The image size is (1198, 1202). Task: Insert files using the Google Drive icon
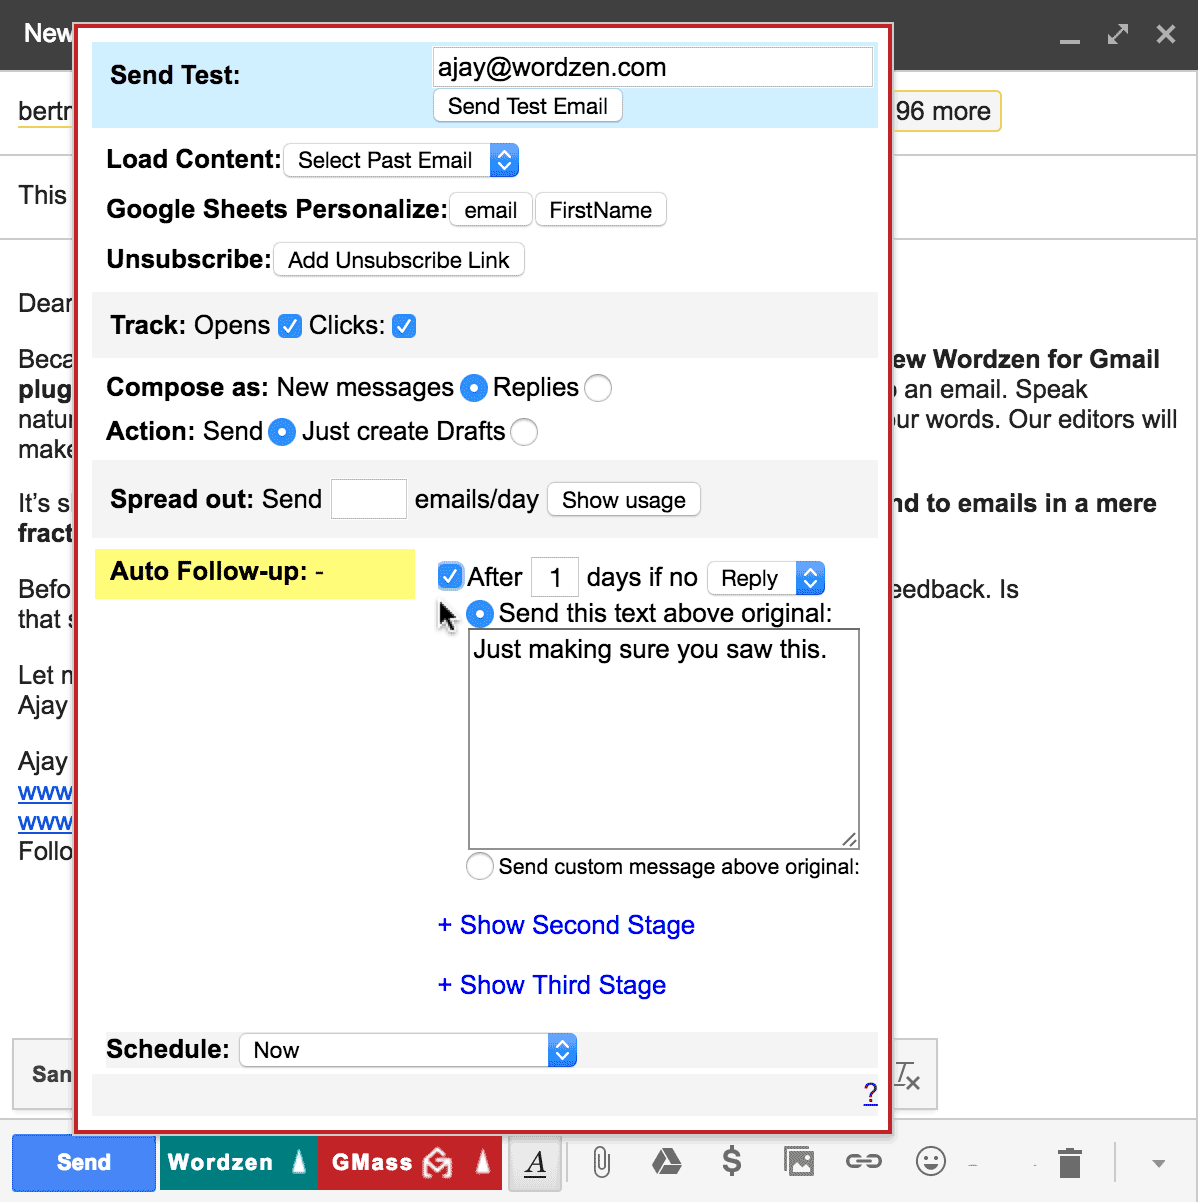666,1161
